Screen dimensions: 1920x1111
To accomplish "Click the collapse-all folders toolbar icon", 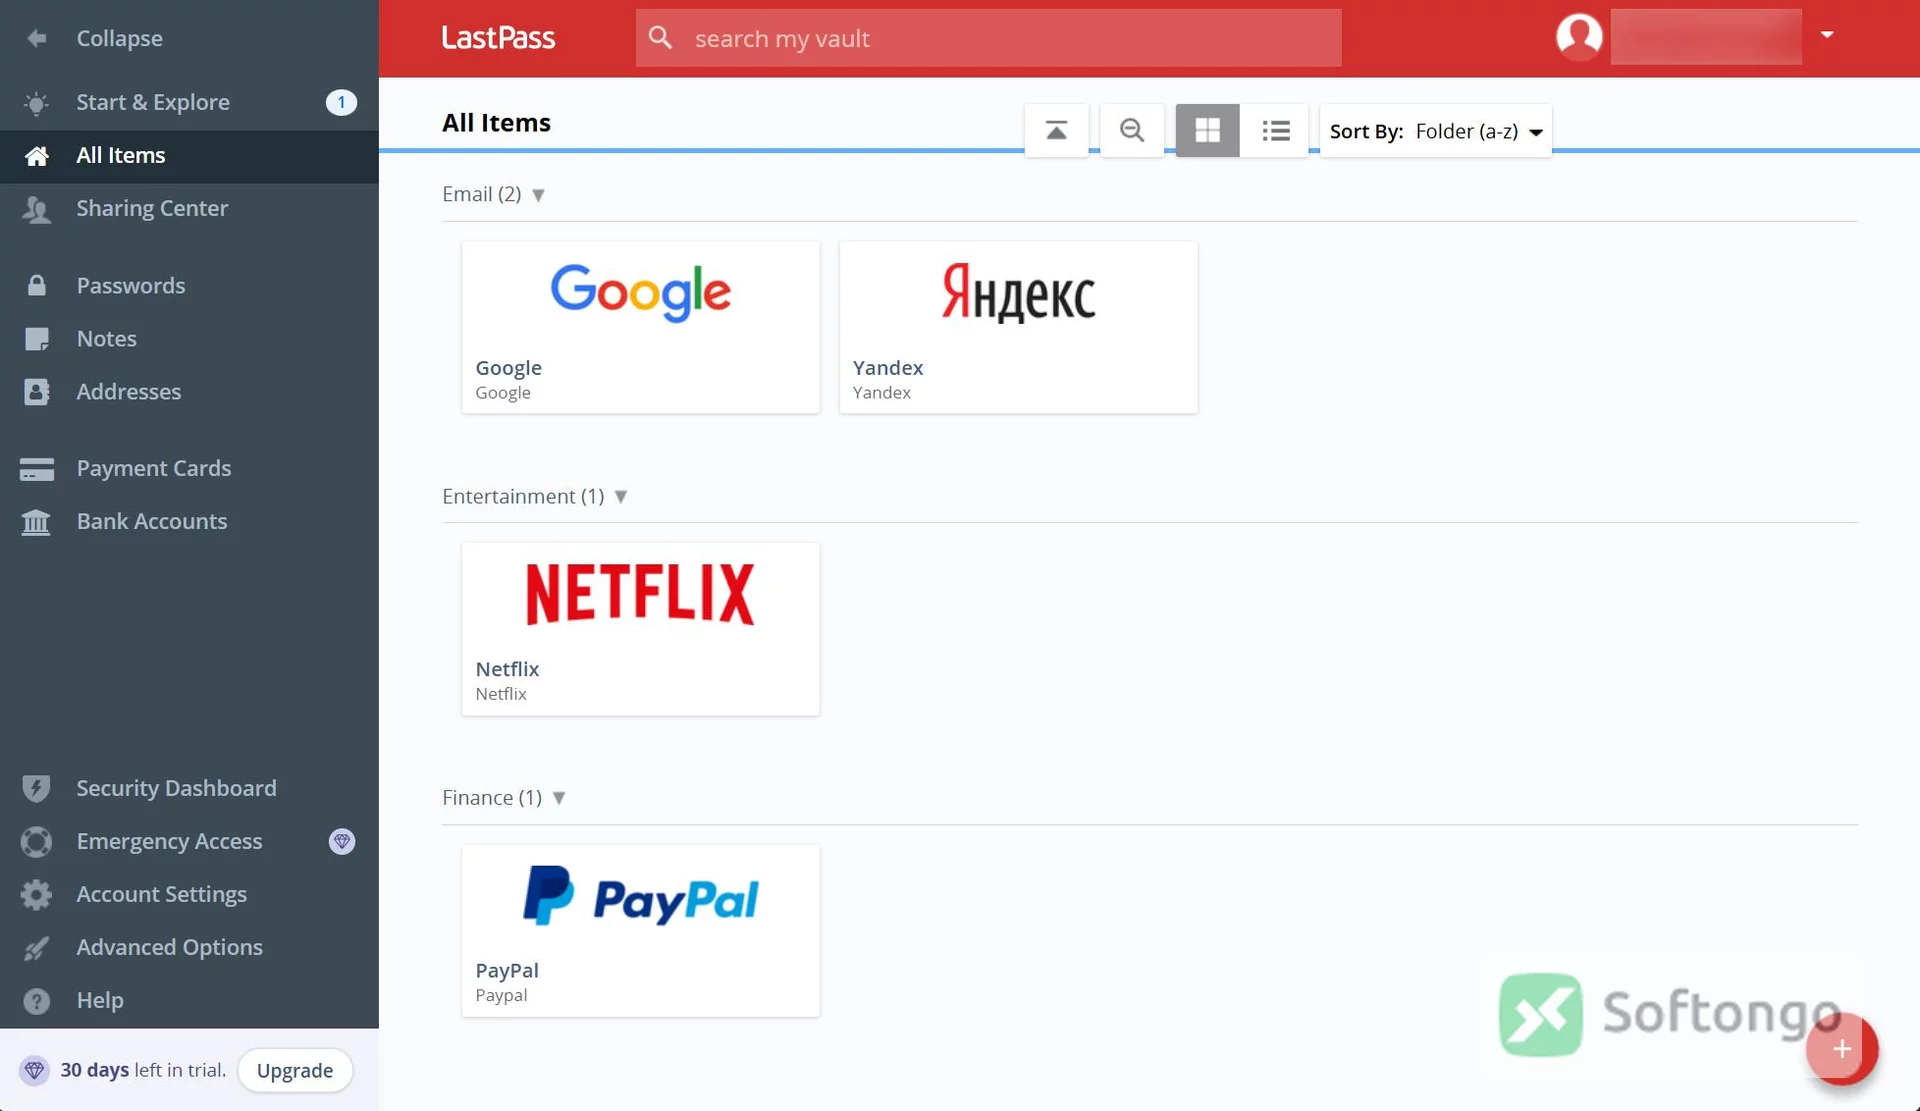I will (1056, 130).
